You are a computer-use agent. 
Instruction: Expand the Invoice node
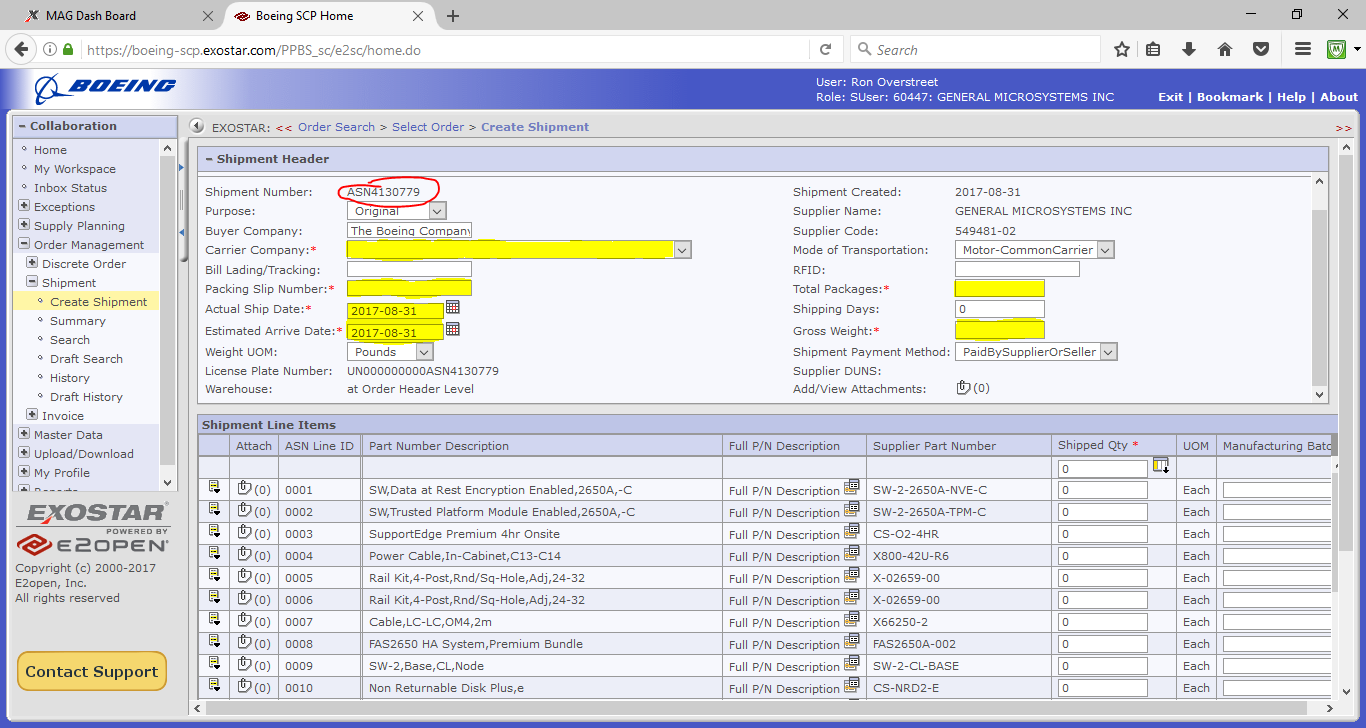32,415
